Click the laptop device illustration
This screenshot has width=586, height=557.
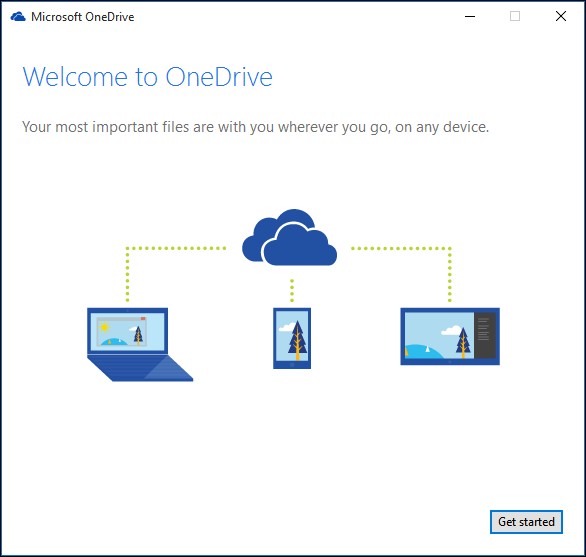(x=140, y=344)
